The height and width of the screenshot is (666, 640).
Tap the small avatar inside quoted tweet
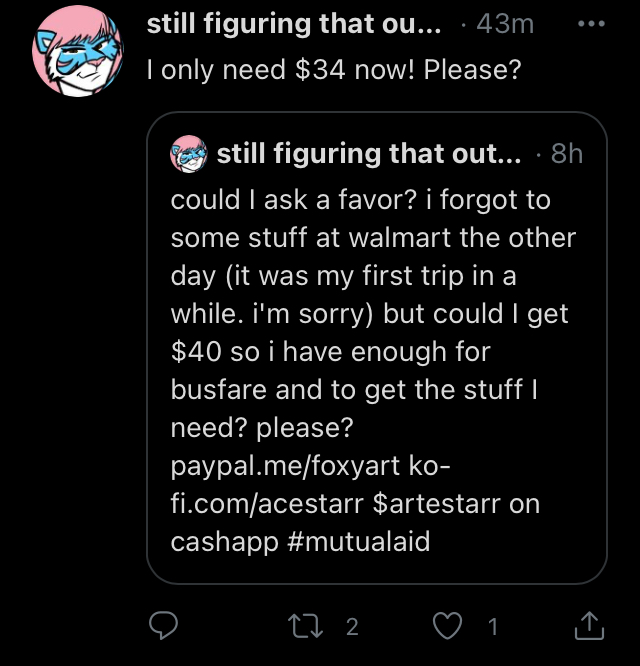coord(189,154)
